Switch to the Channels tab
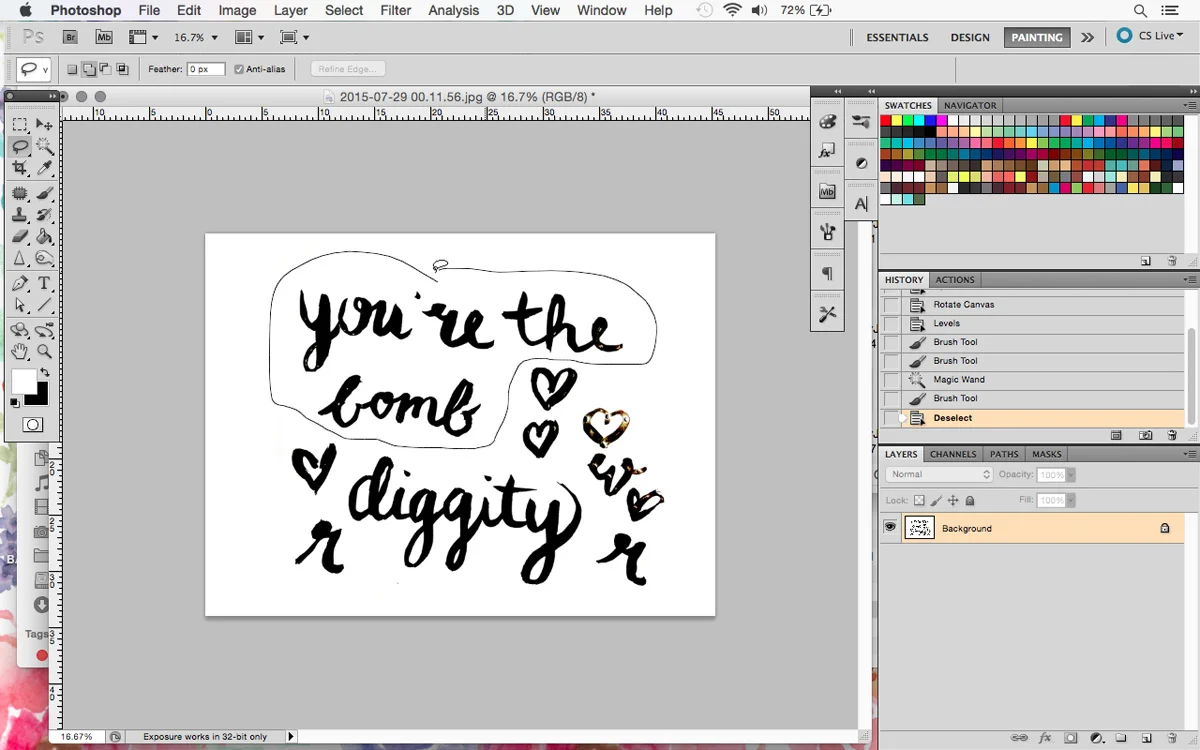 point(952,454)
